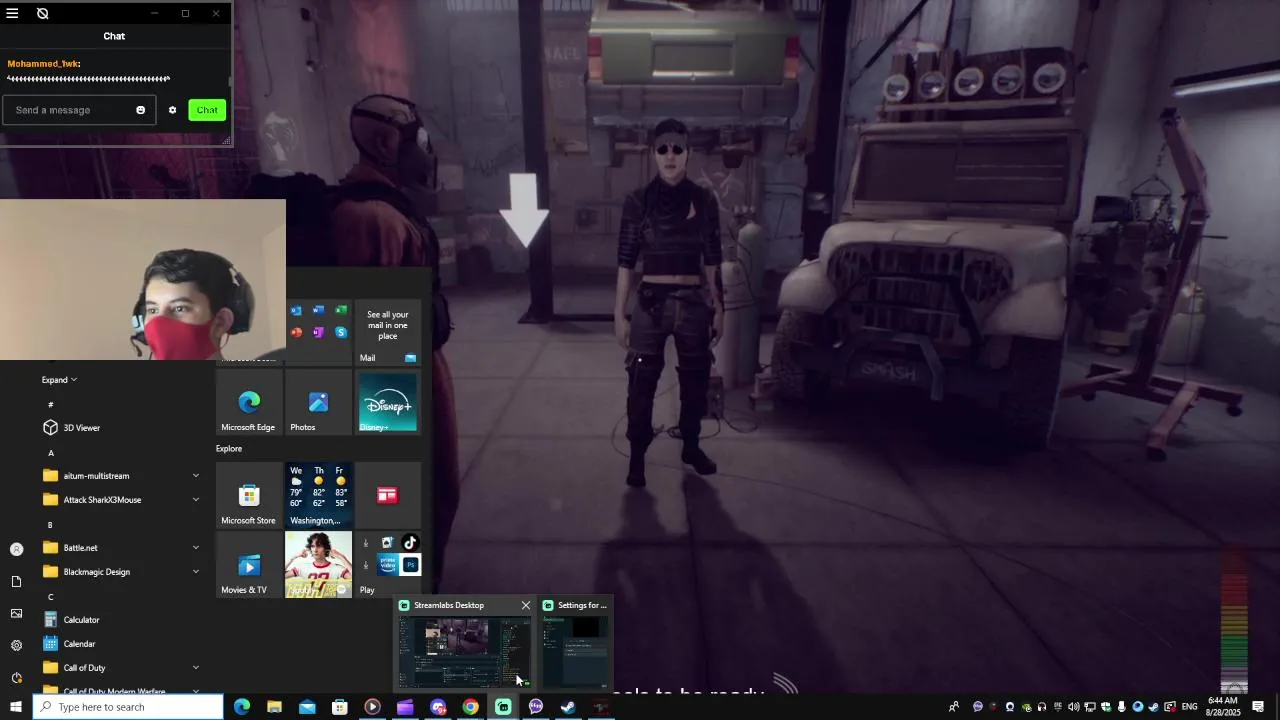Open the Mail tile

[x=388, y=332]
